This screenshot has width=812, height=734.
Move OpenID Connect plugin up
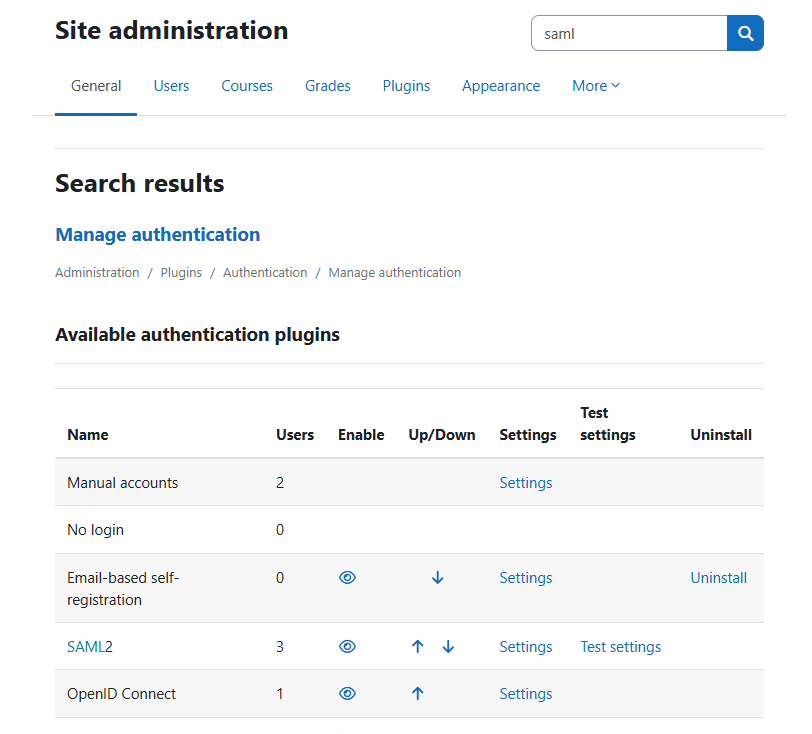(418, 694)
